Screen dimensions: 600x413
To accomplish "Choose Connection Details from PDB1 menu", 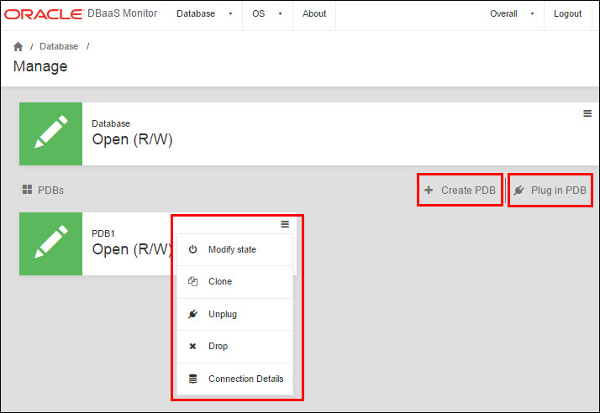I will click(x=235, y=379).
